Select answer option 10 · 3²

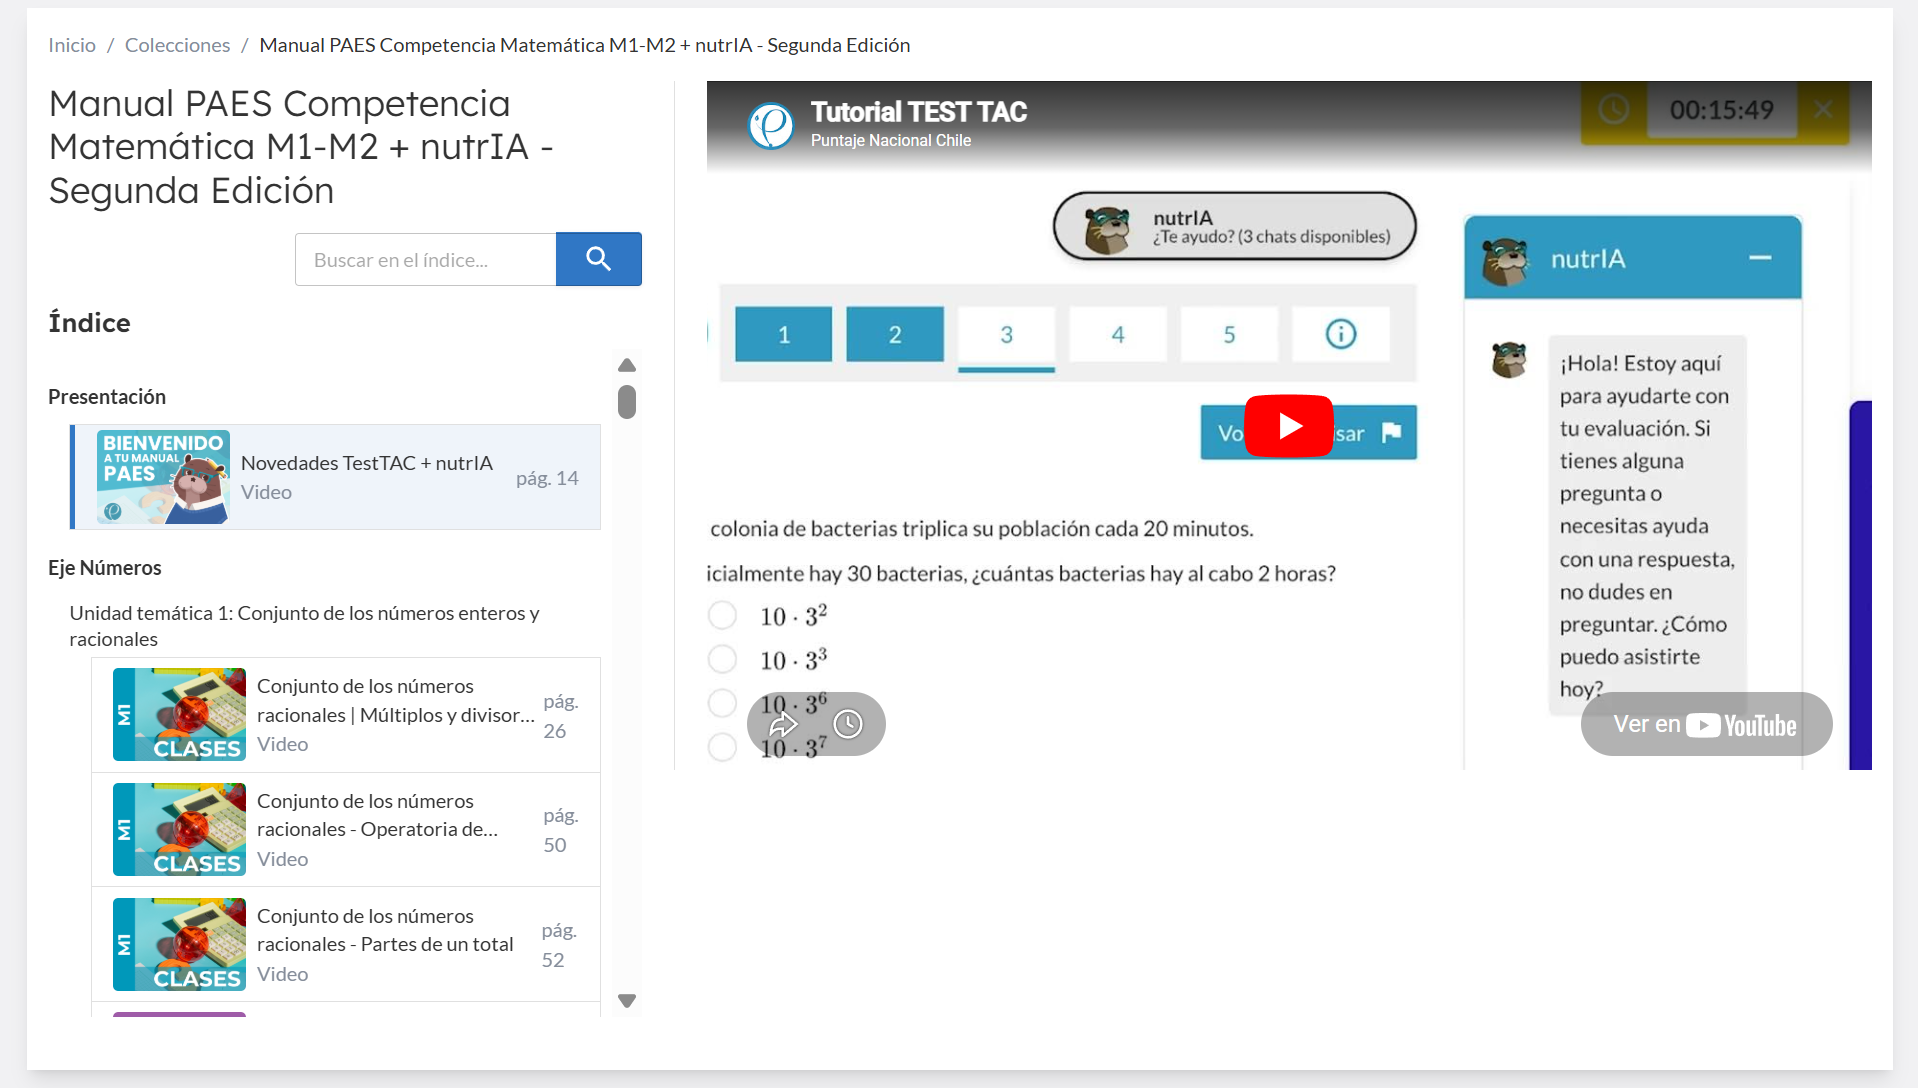coord(722,615)
